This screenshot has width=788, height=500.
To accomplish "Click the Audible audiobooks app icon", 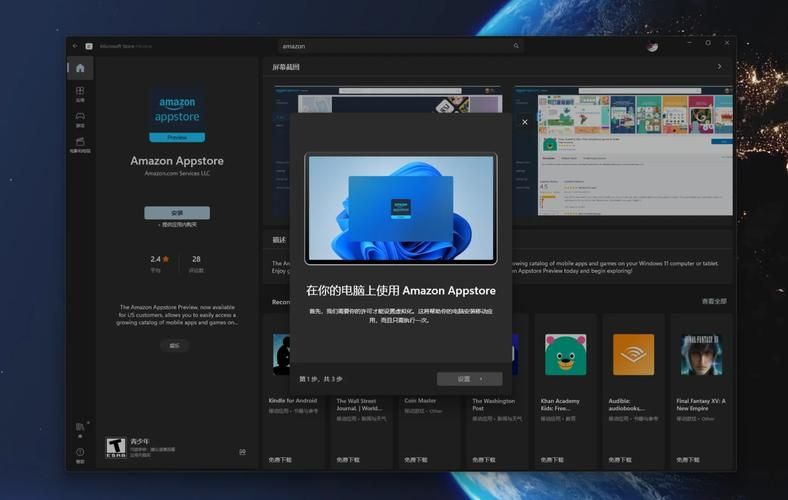I will pyautogui.click(x=633, y=355).
